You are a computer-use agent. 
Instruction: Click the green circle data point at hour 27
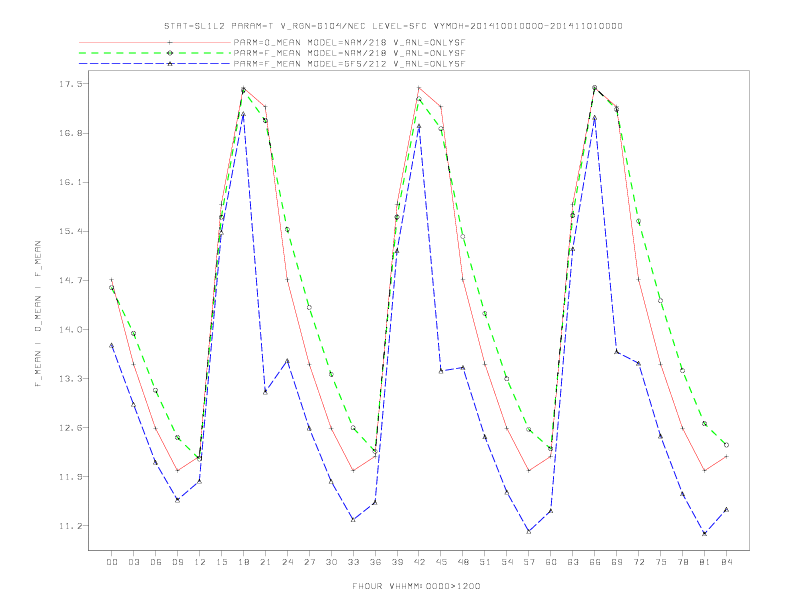[x=309, y=307]
